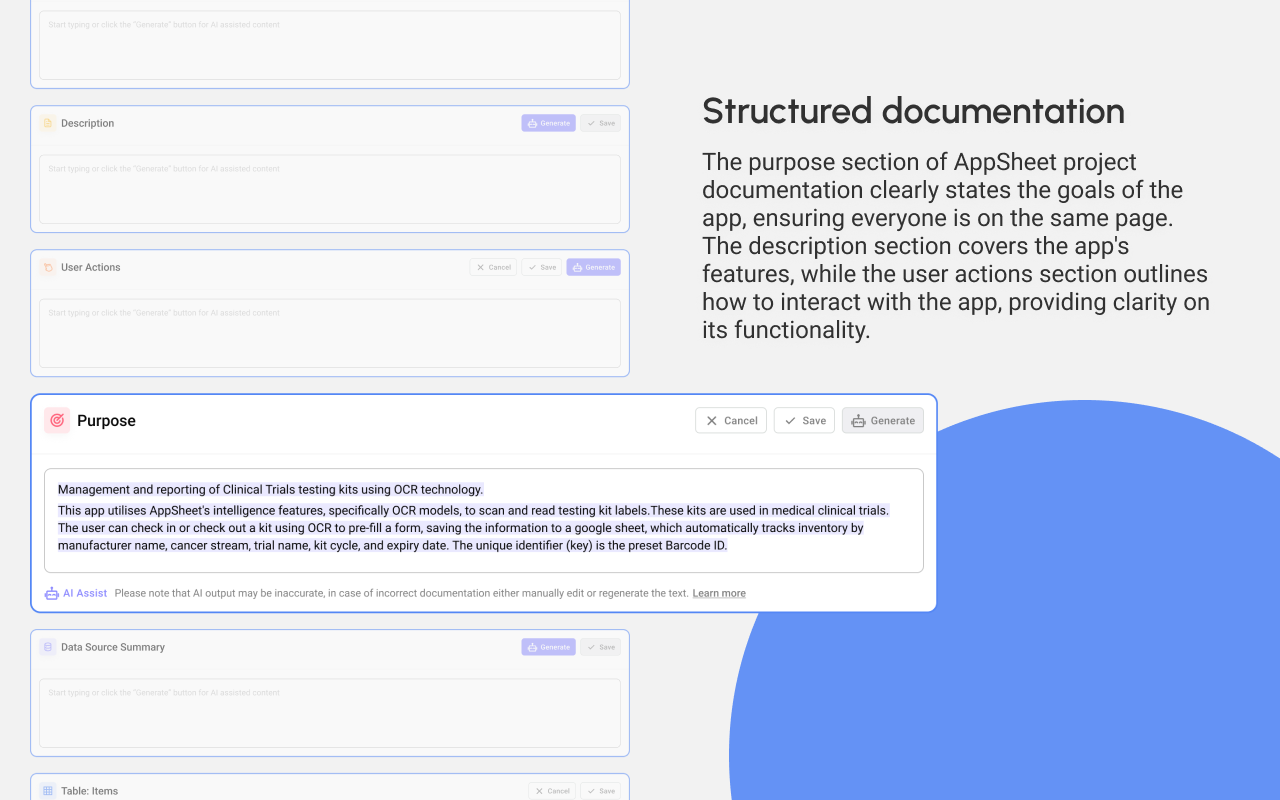Click the Data Source Summary database icon
This screenshot has width=1280, height=800.
click(x=48, y=647)
